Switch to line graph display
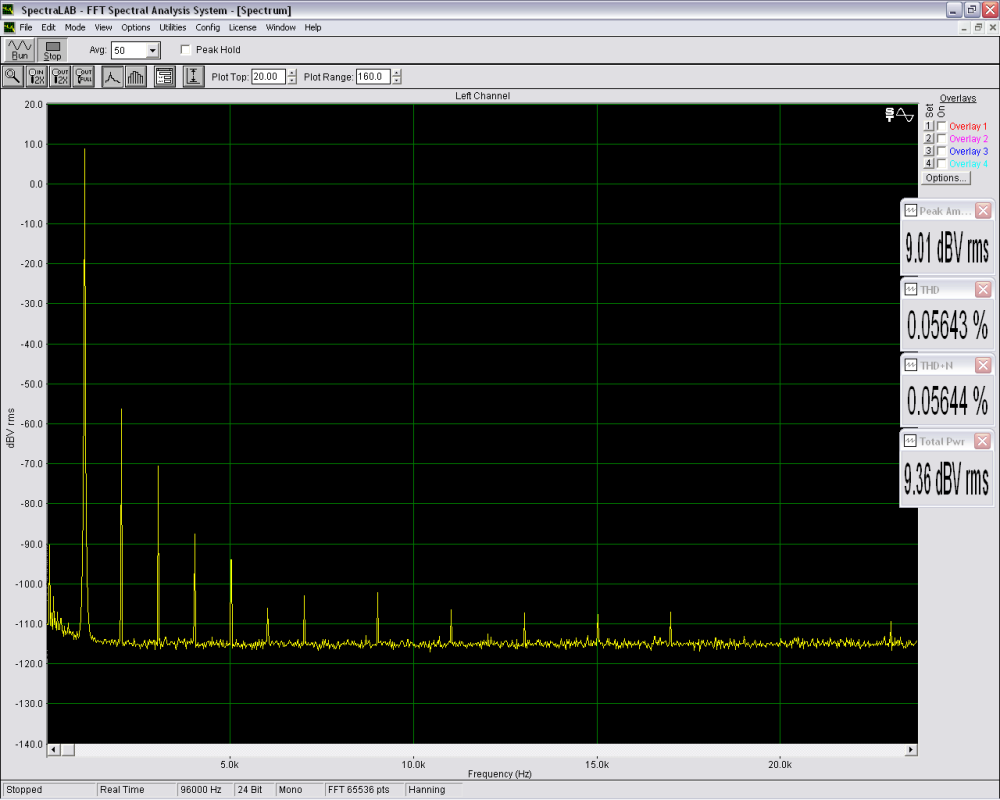The width and height of the screenshot is (1000, 800). pyautogui.click(x=112, y=77)
